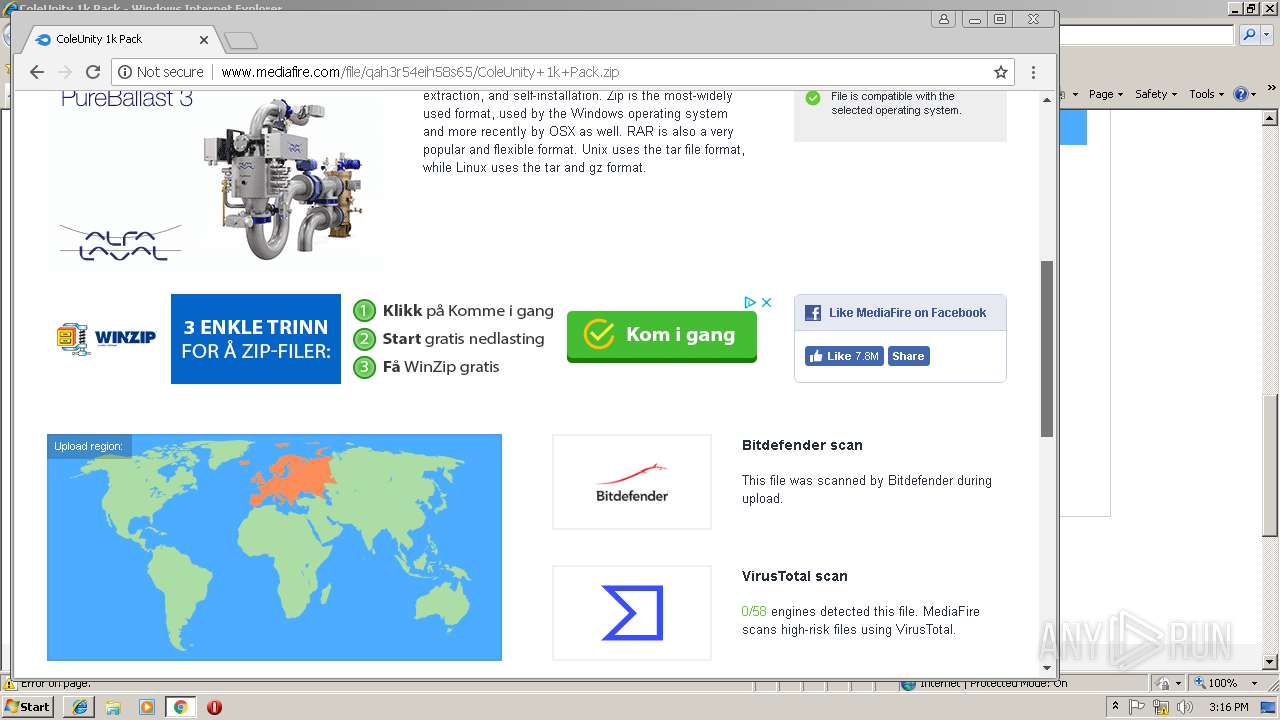
Task: Open Chrome three-dot menu
Action: click(1033, 72)
